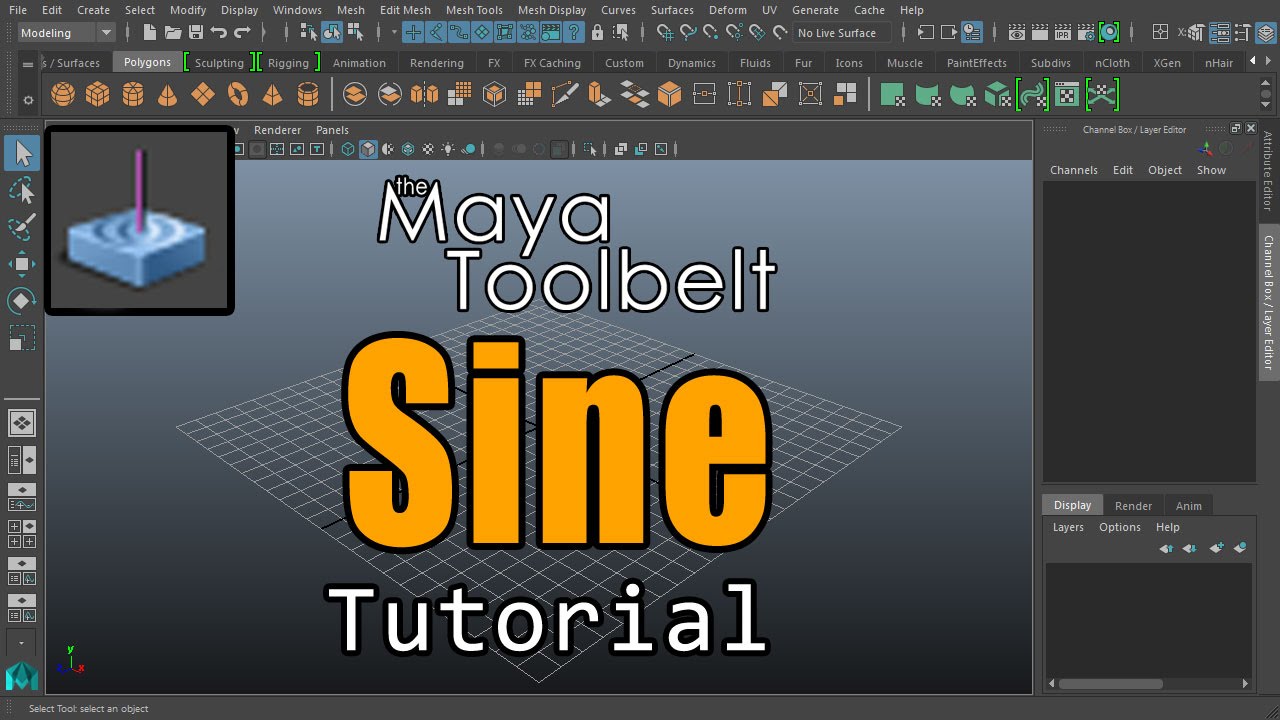
Task: Open the Deform menu
Action: [x=727, y=10]
